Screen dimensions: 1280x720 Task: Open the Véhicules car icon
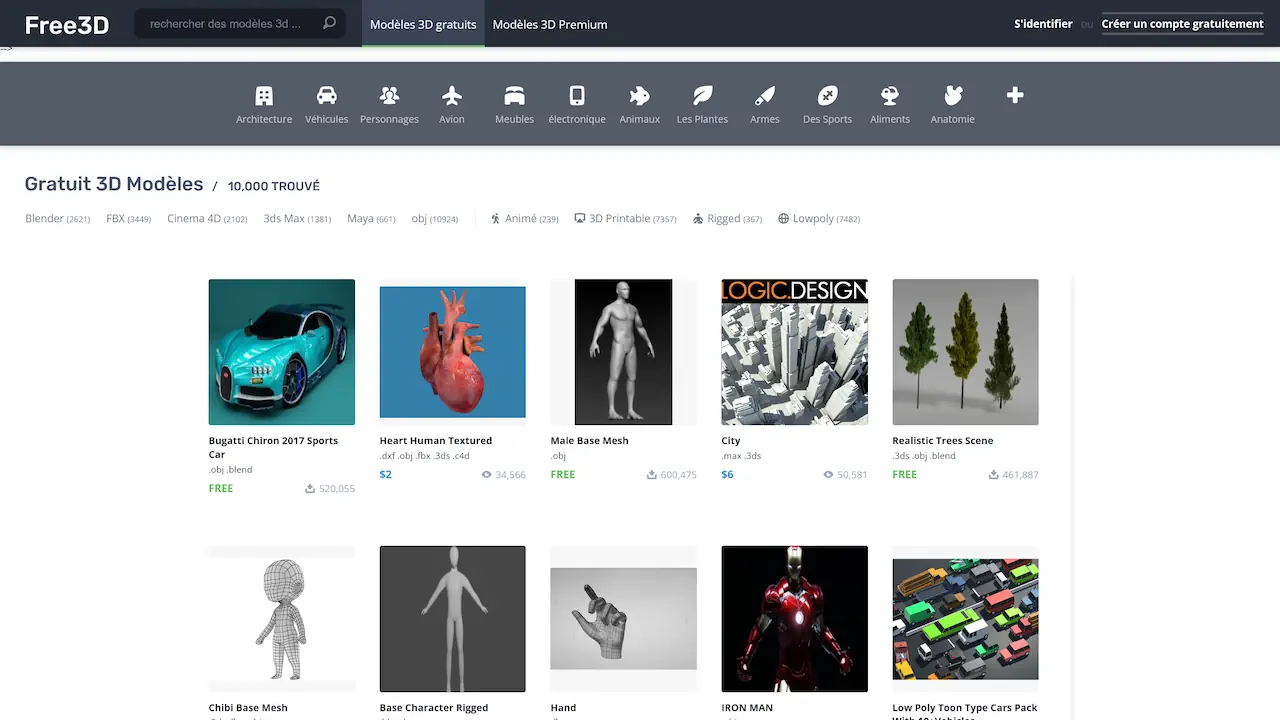(326, 96)
